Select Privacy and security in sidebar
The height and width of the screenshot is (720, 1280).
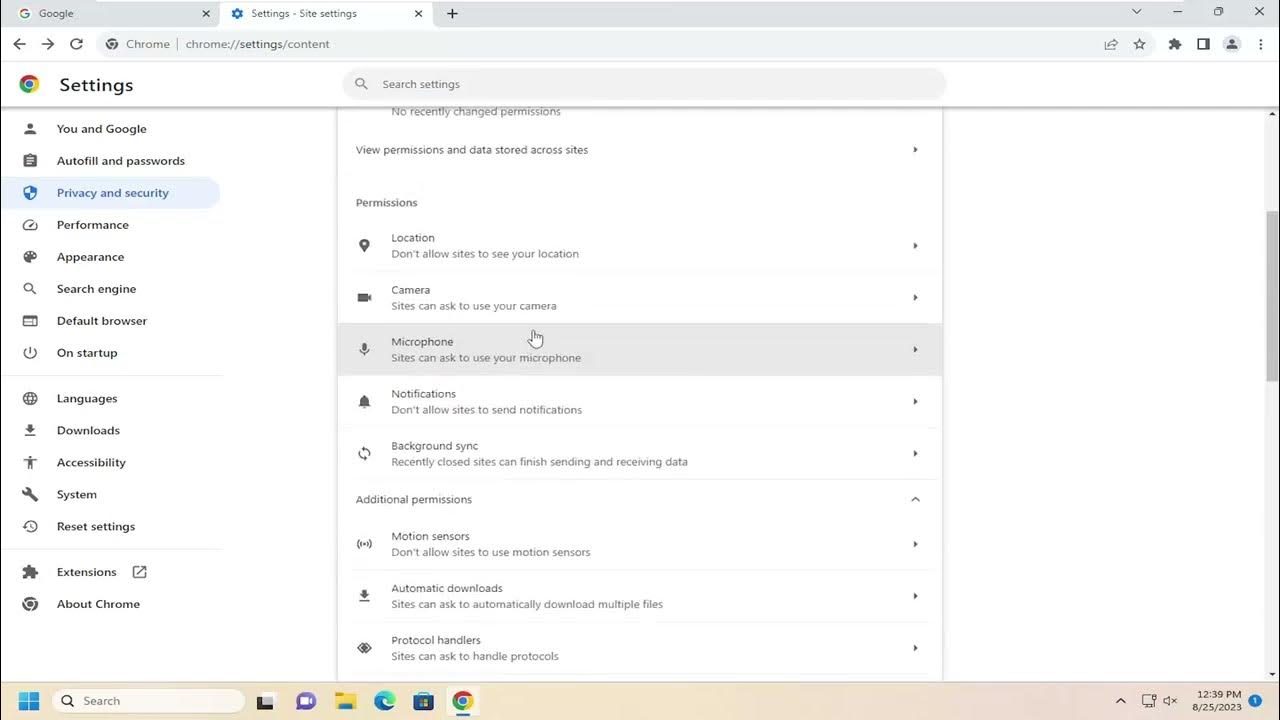pyautogui.click(x=110, y=193)
